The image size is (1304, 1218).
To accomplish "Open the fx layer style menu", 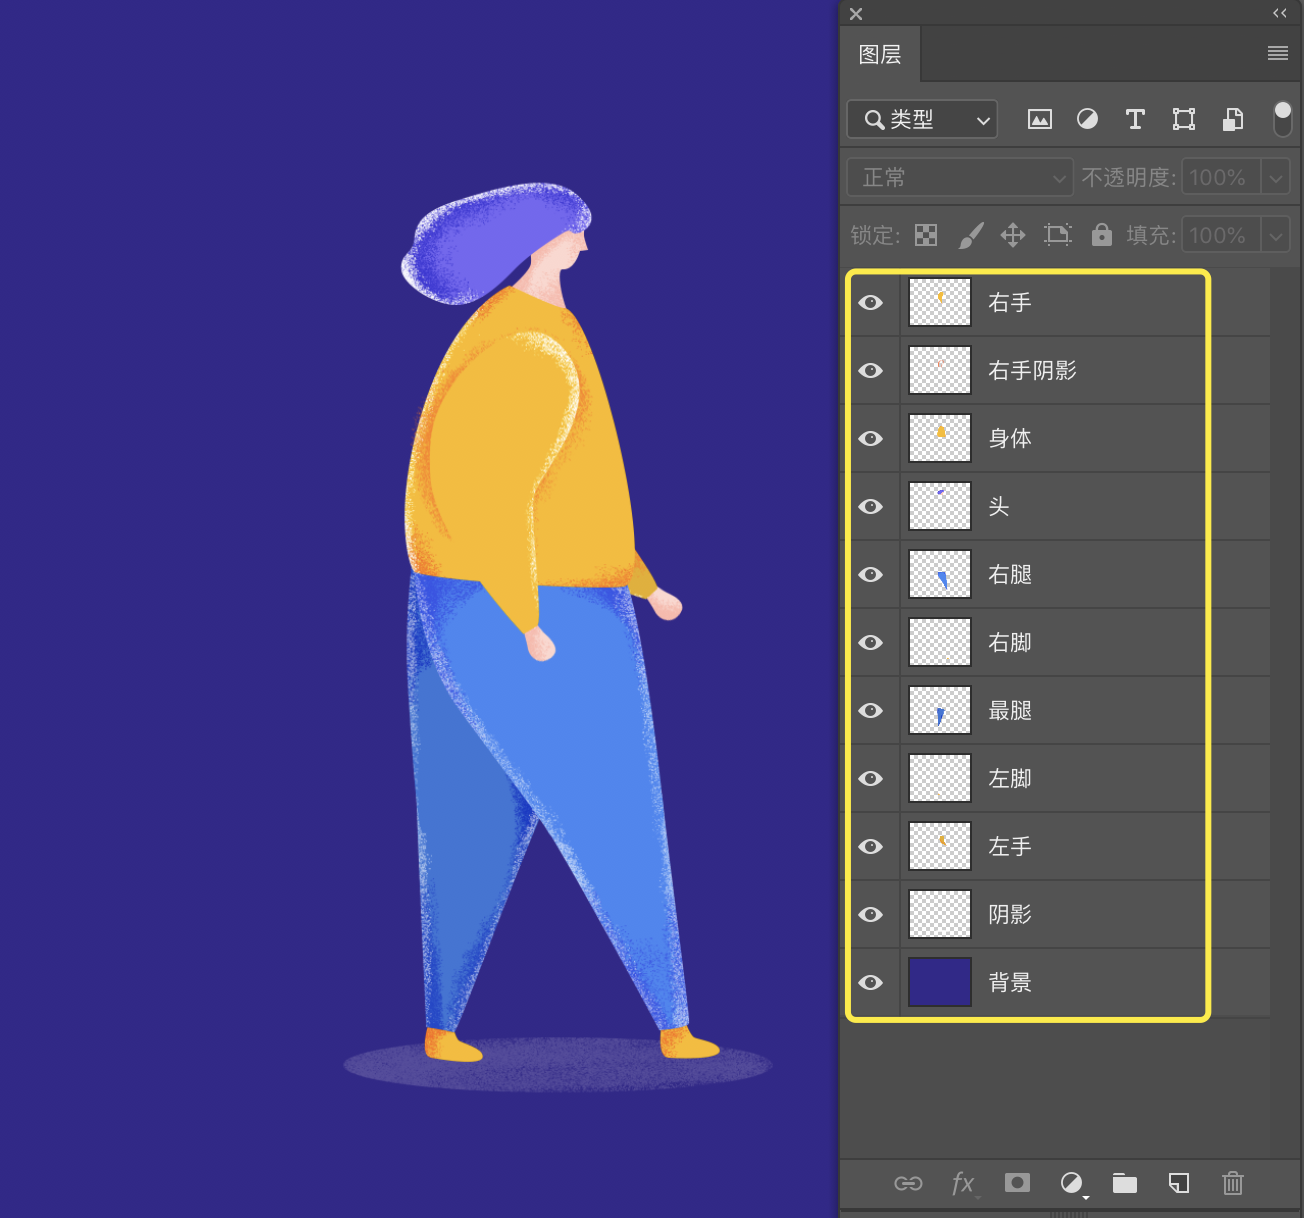I will (x=963, y=1184).
